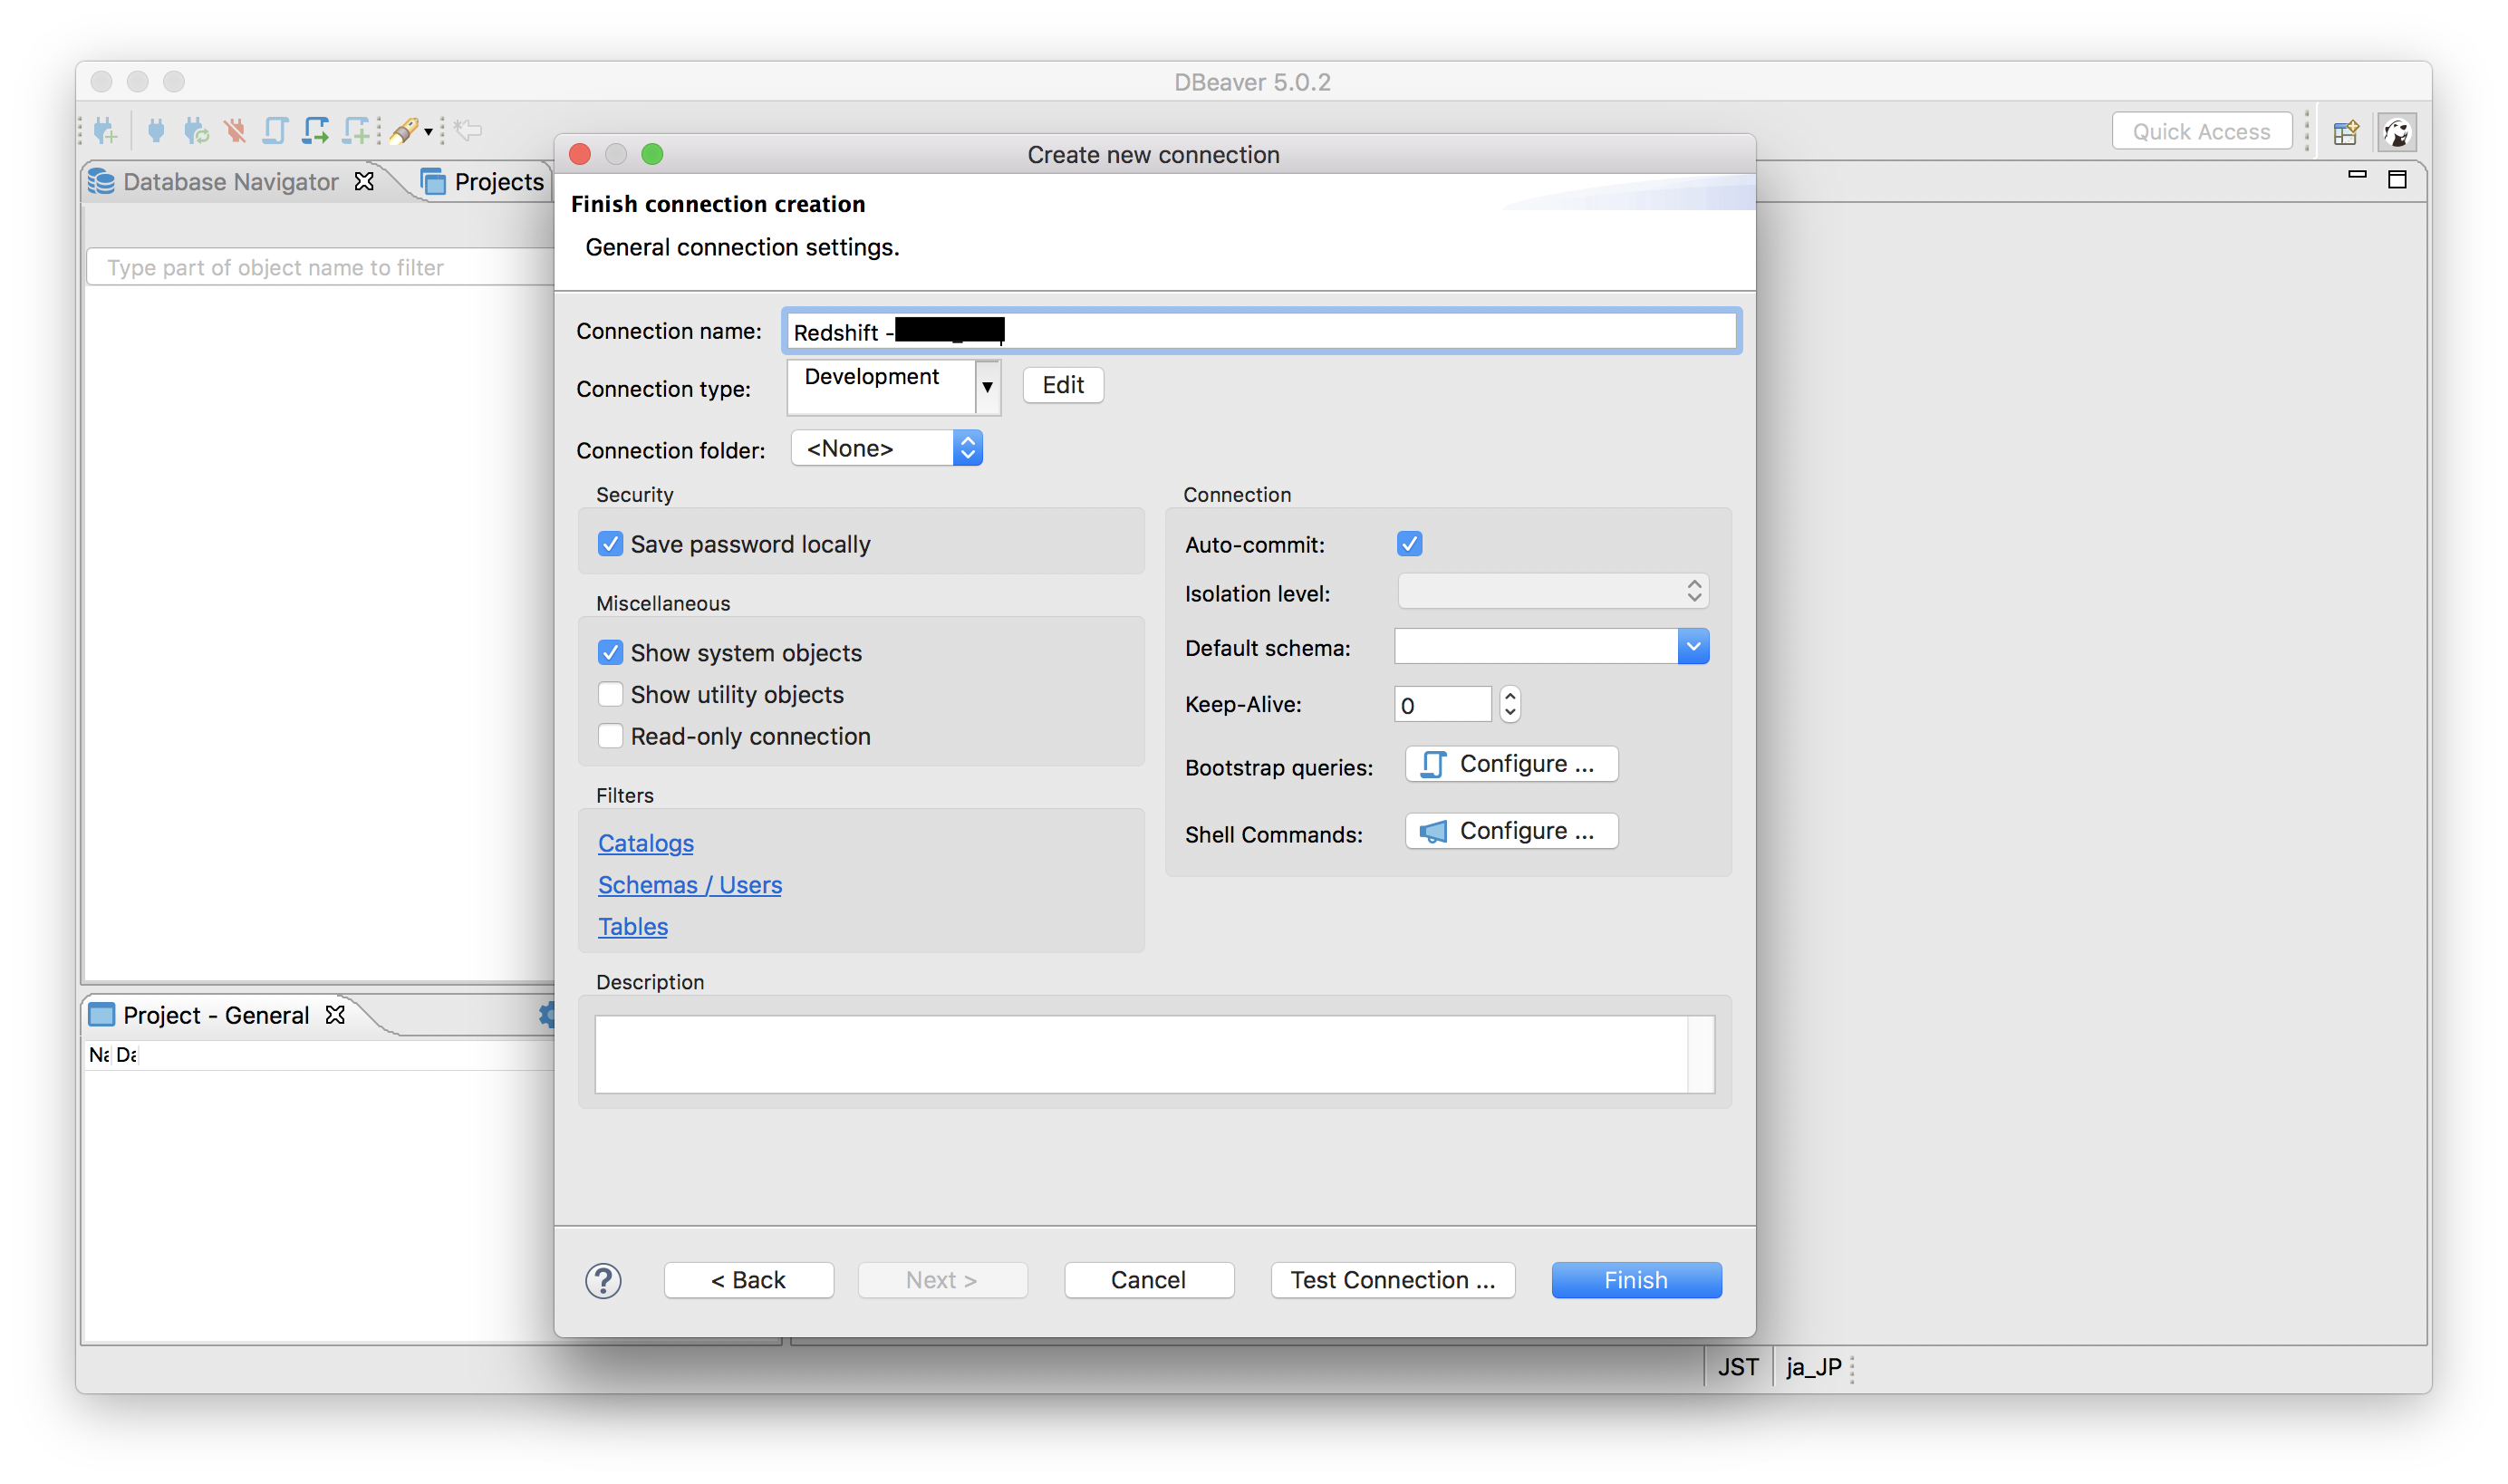Click the New Connection plug icon in the main toolbar
This screenshot has height=1484, width=2508.
[x=106, y=130]
